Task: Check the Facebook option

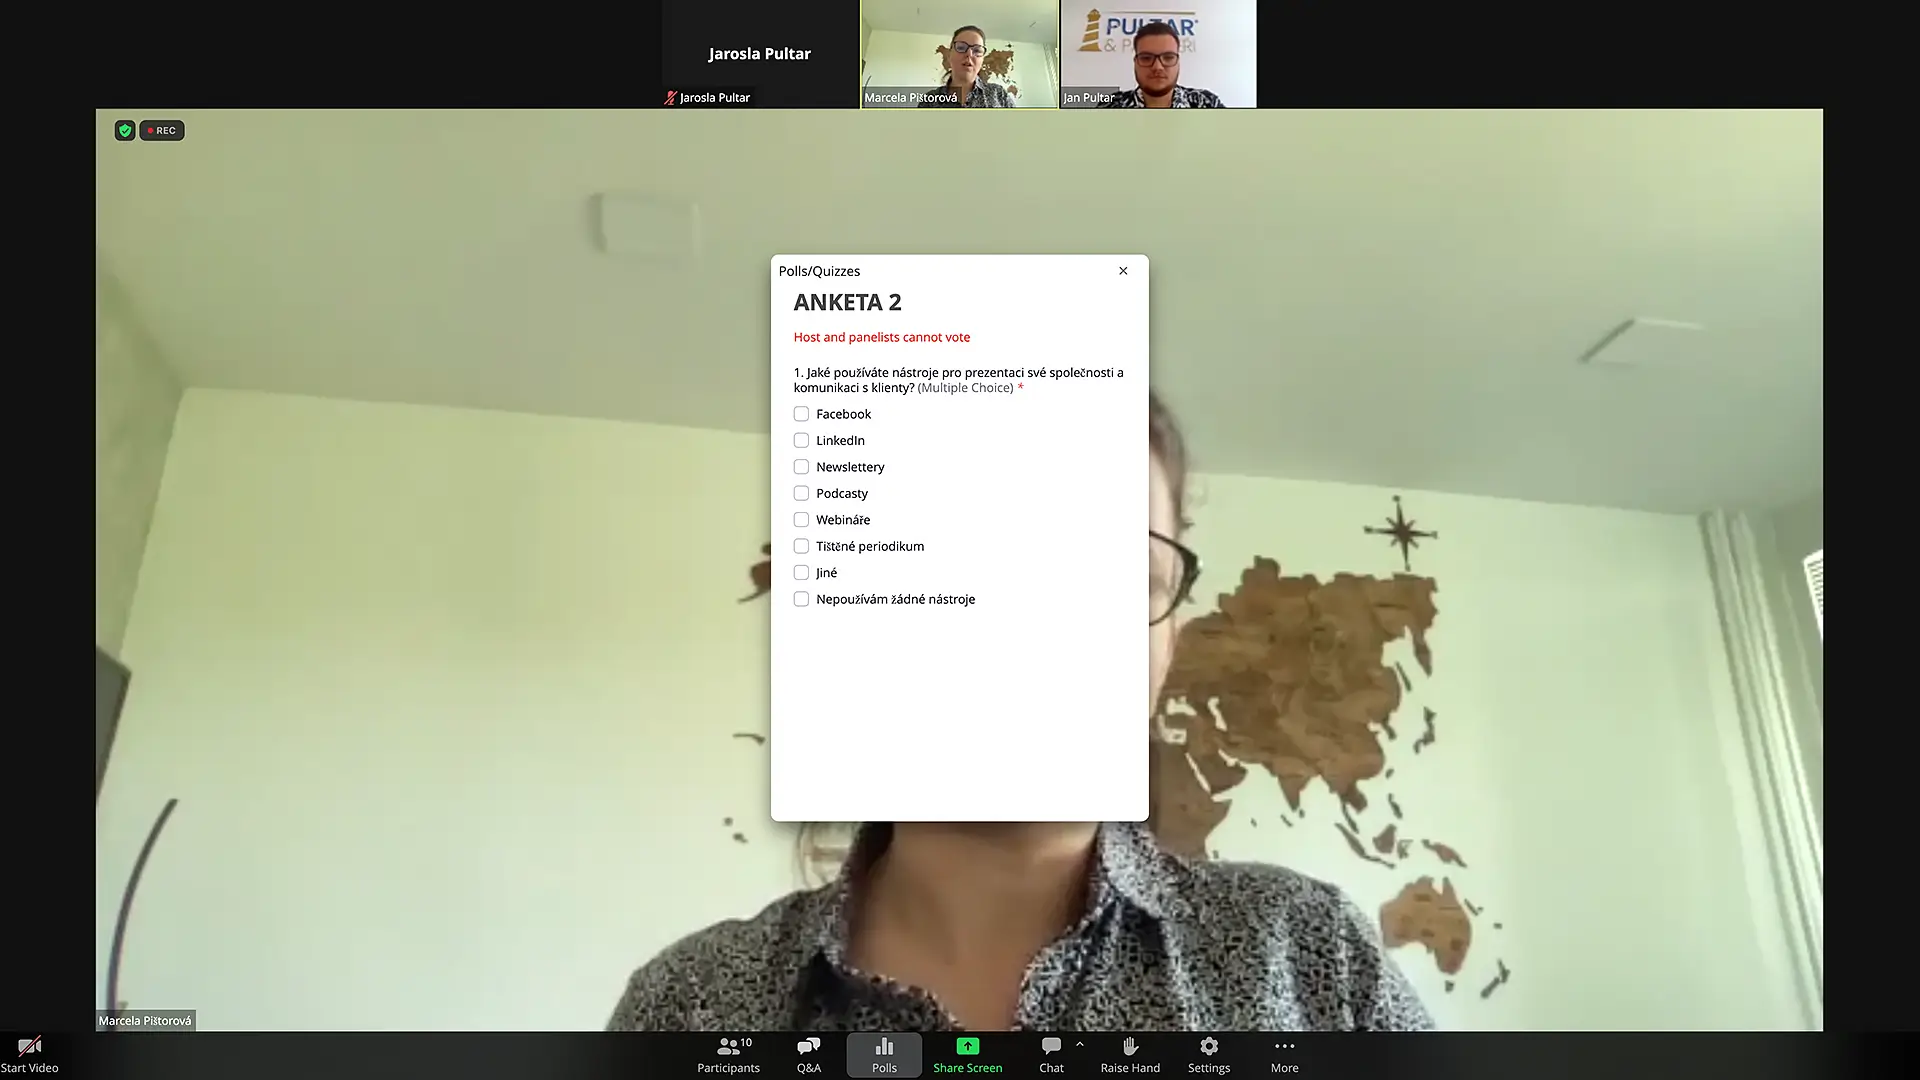Action: pos(801,414)
